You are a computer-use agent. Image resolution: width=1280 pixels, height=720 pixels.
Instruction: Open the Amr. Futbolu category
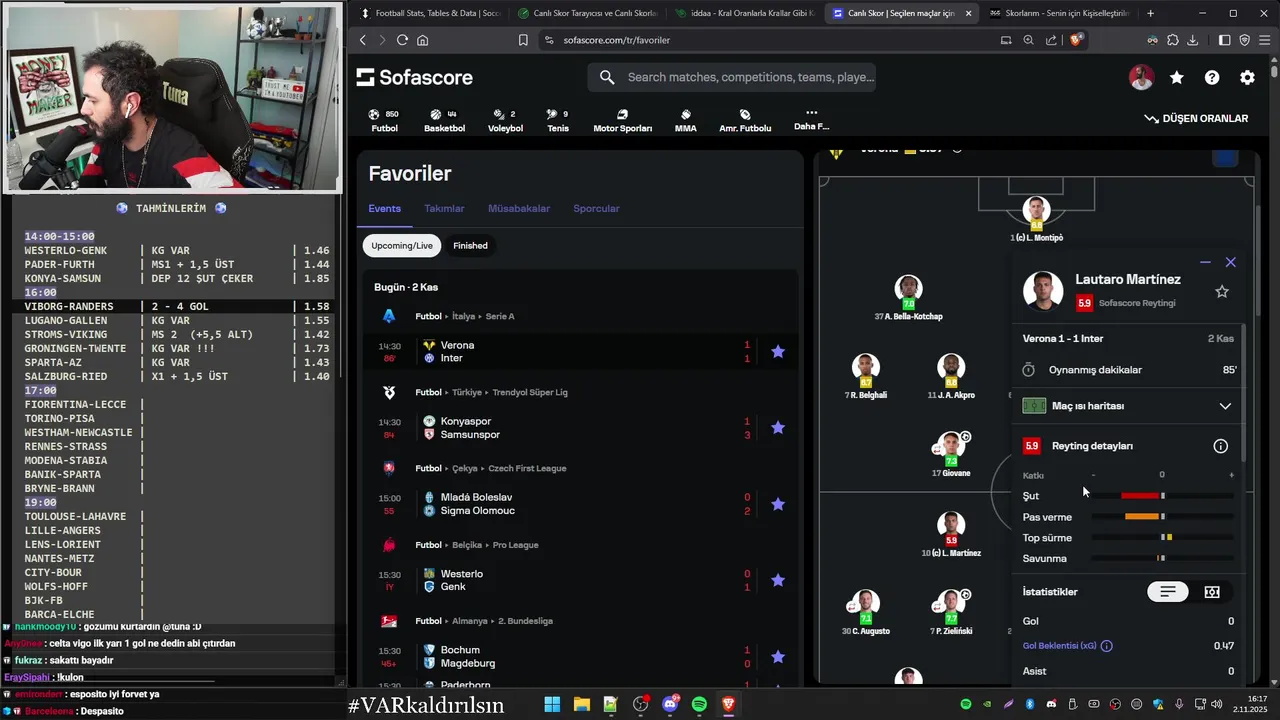[x=745, y=121]
